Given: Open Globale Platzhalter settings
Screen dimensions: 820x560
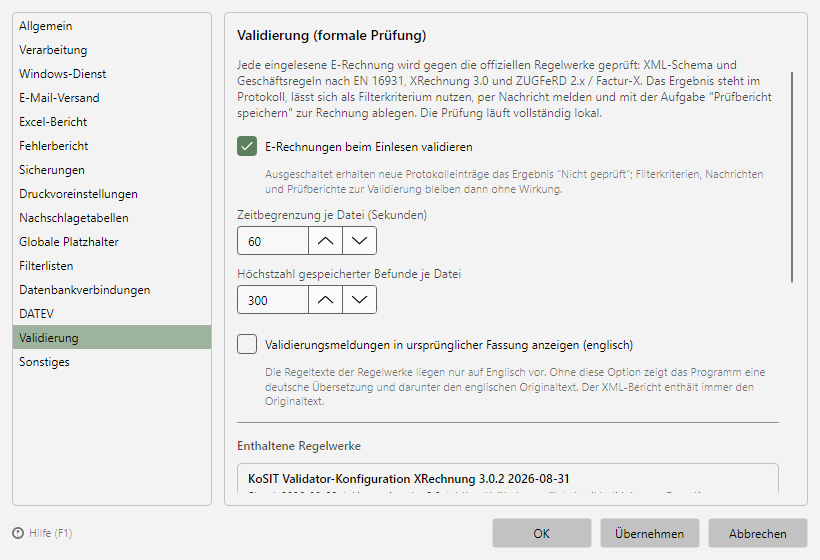Looking at the screenshot, I should click(x=112, y=242).
